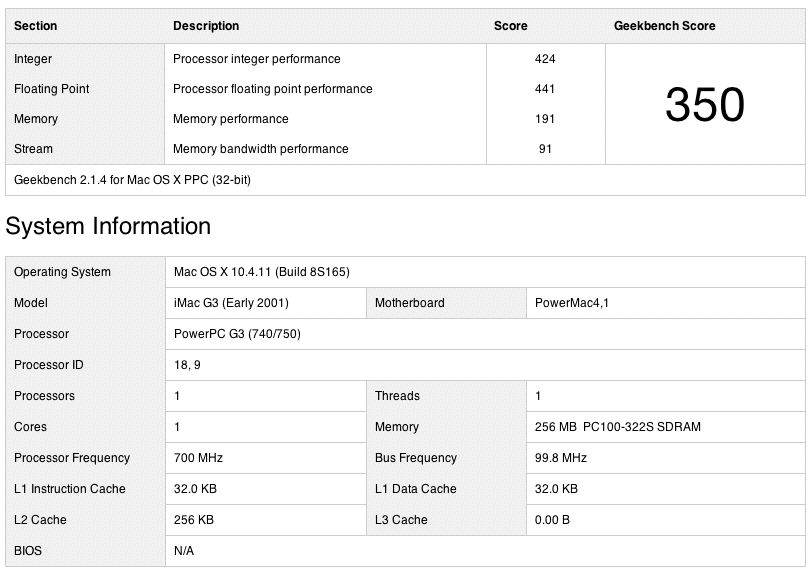This screenshot has width=810, height=574.
Task: Click the 'System Information' heading
Action: coord(108,226)
